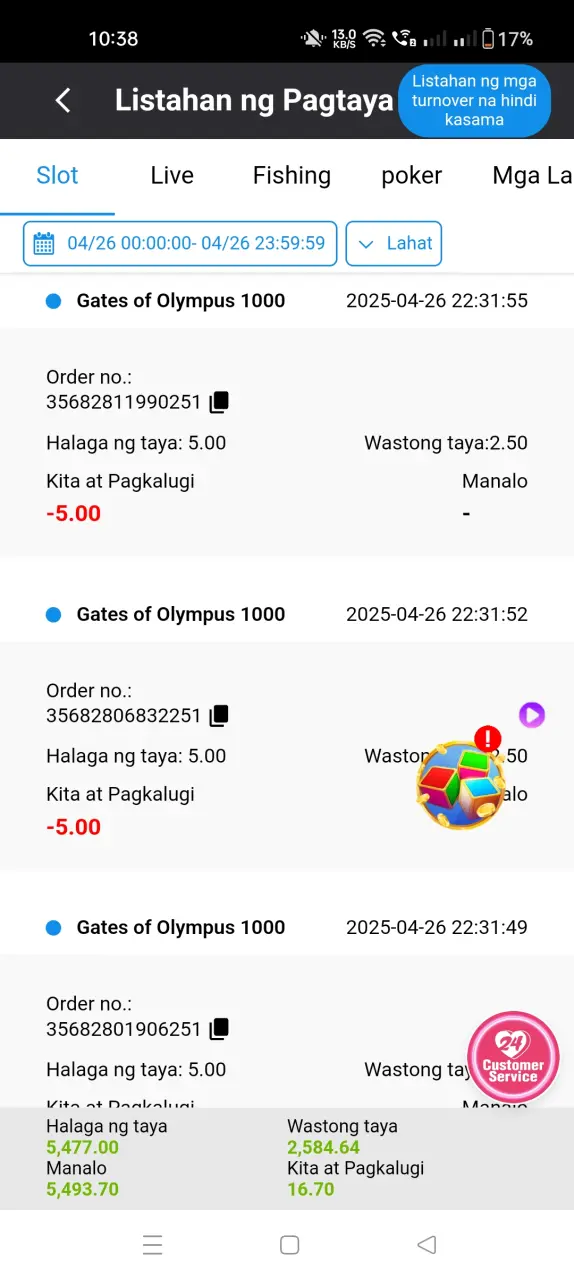Image resolution: width=574 pixels, height=1280 pixels.
Task: Tap Android home square button
Action: pos(290,1244)
